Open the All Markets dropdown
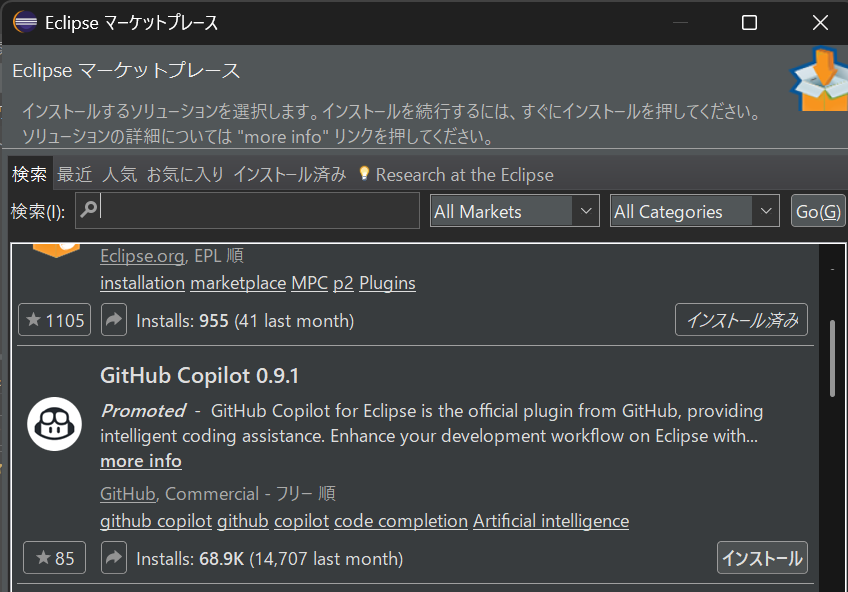848x592 pixels. pos(514,211)
